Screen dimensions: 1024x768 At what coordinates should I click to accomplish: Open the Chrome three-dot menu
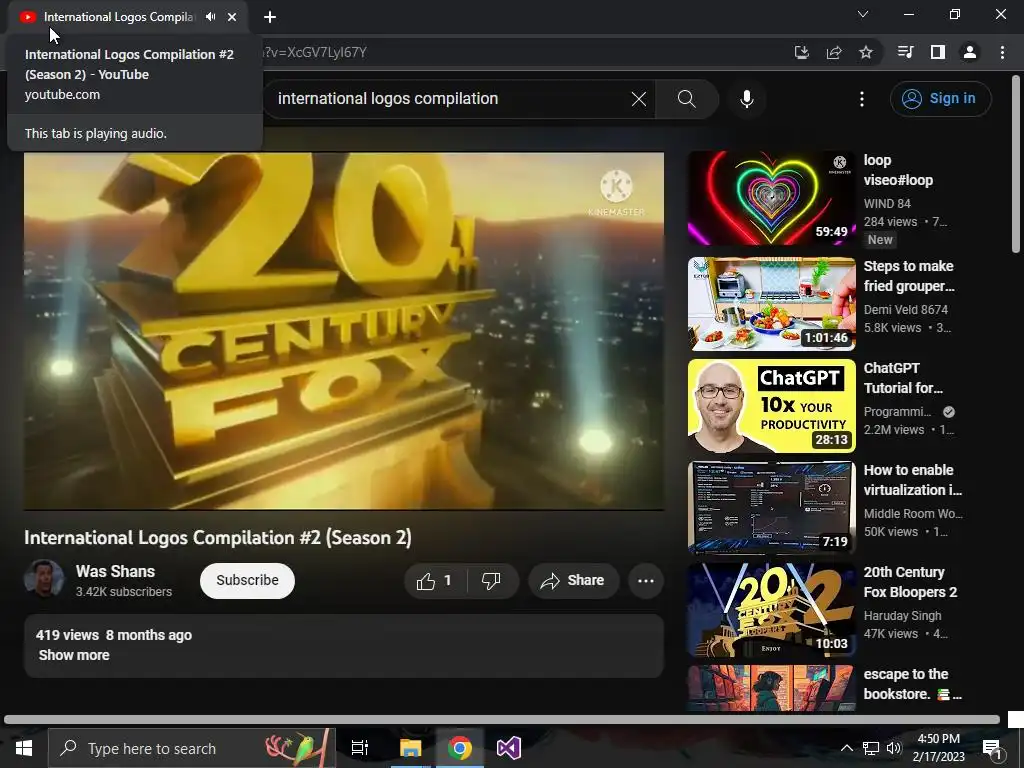1002,52
